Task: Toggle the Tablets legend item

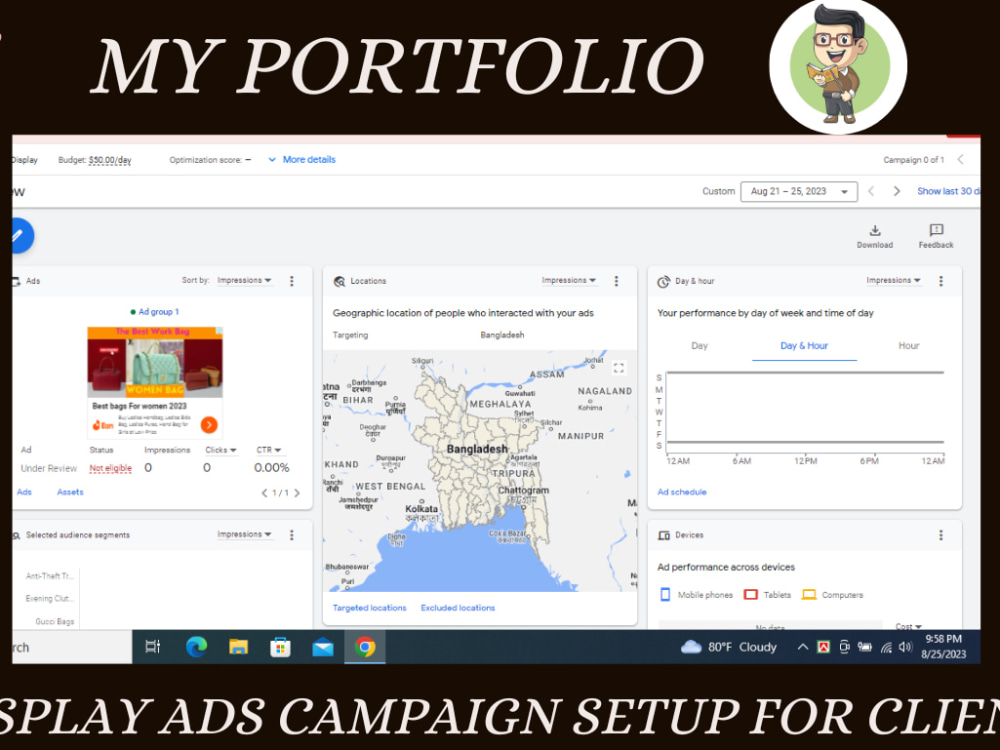Action: (768, 595)
